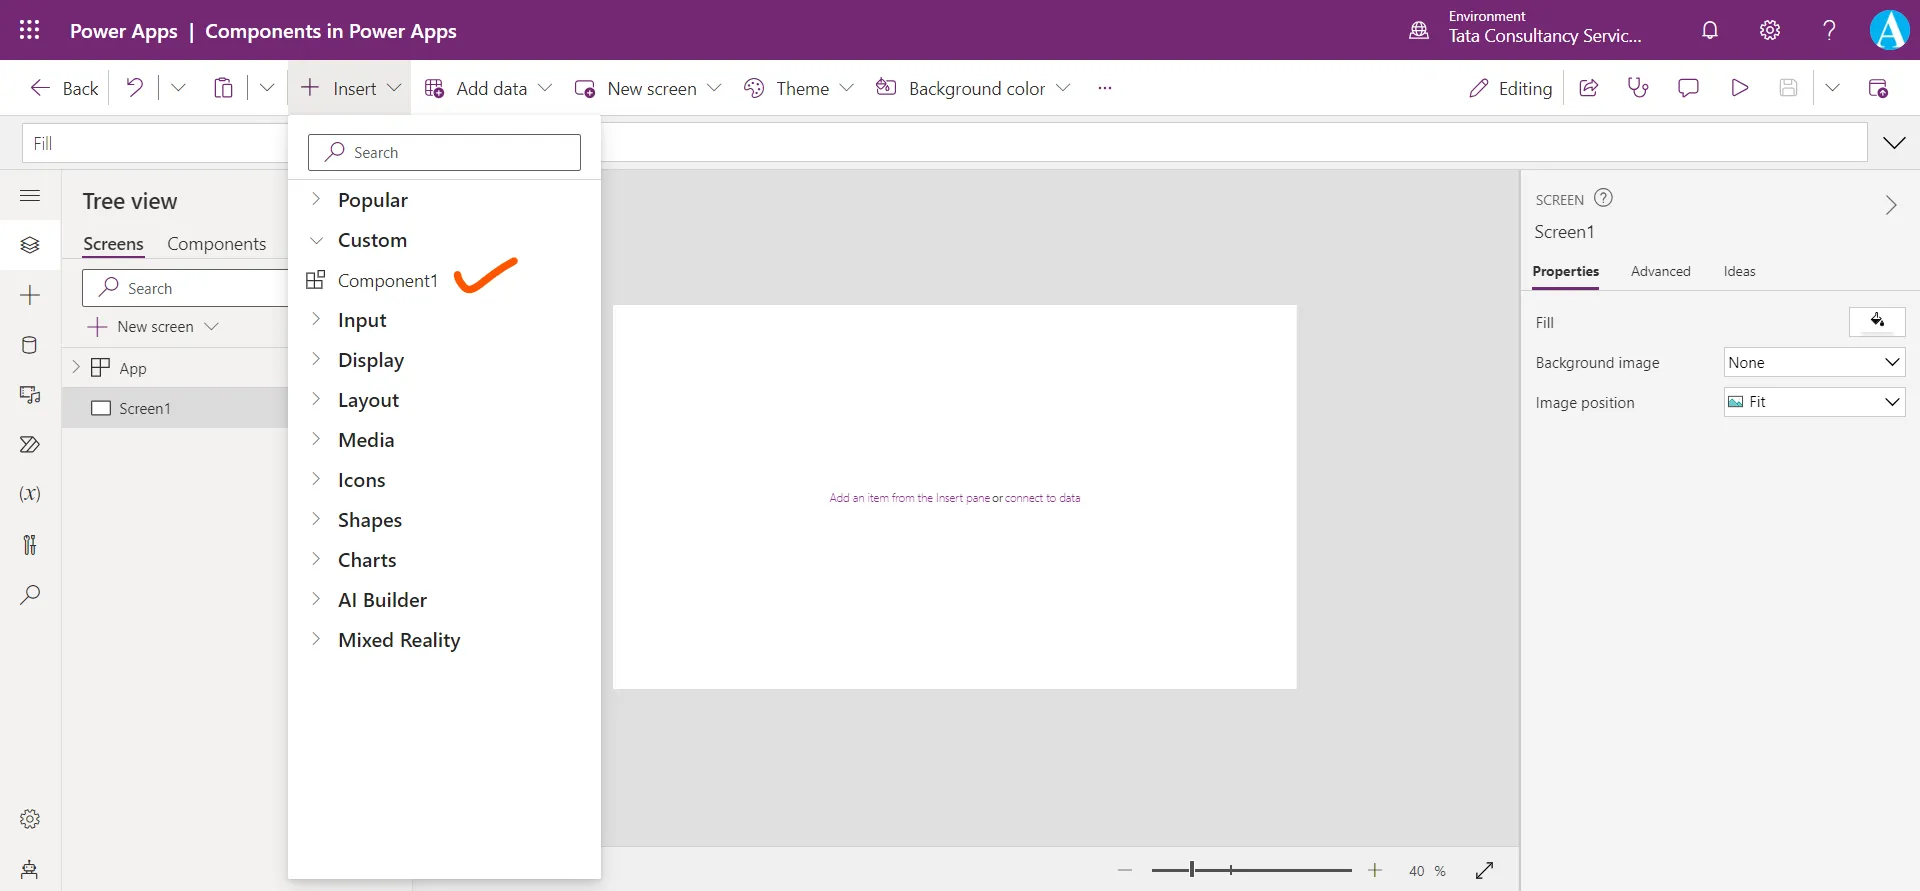Image resolution: width=1920 pixels, height=891 pixels.
Task: Open the Comments icon
Action: click(x=1688, y=88)
